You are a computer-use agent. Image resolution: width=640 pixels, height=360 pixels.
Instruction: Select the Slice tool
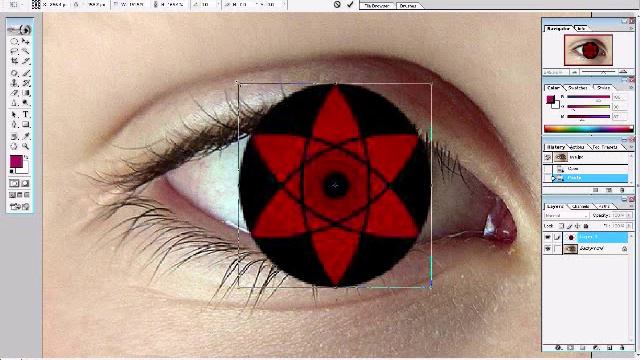click(x=26, y=61)
